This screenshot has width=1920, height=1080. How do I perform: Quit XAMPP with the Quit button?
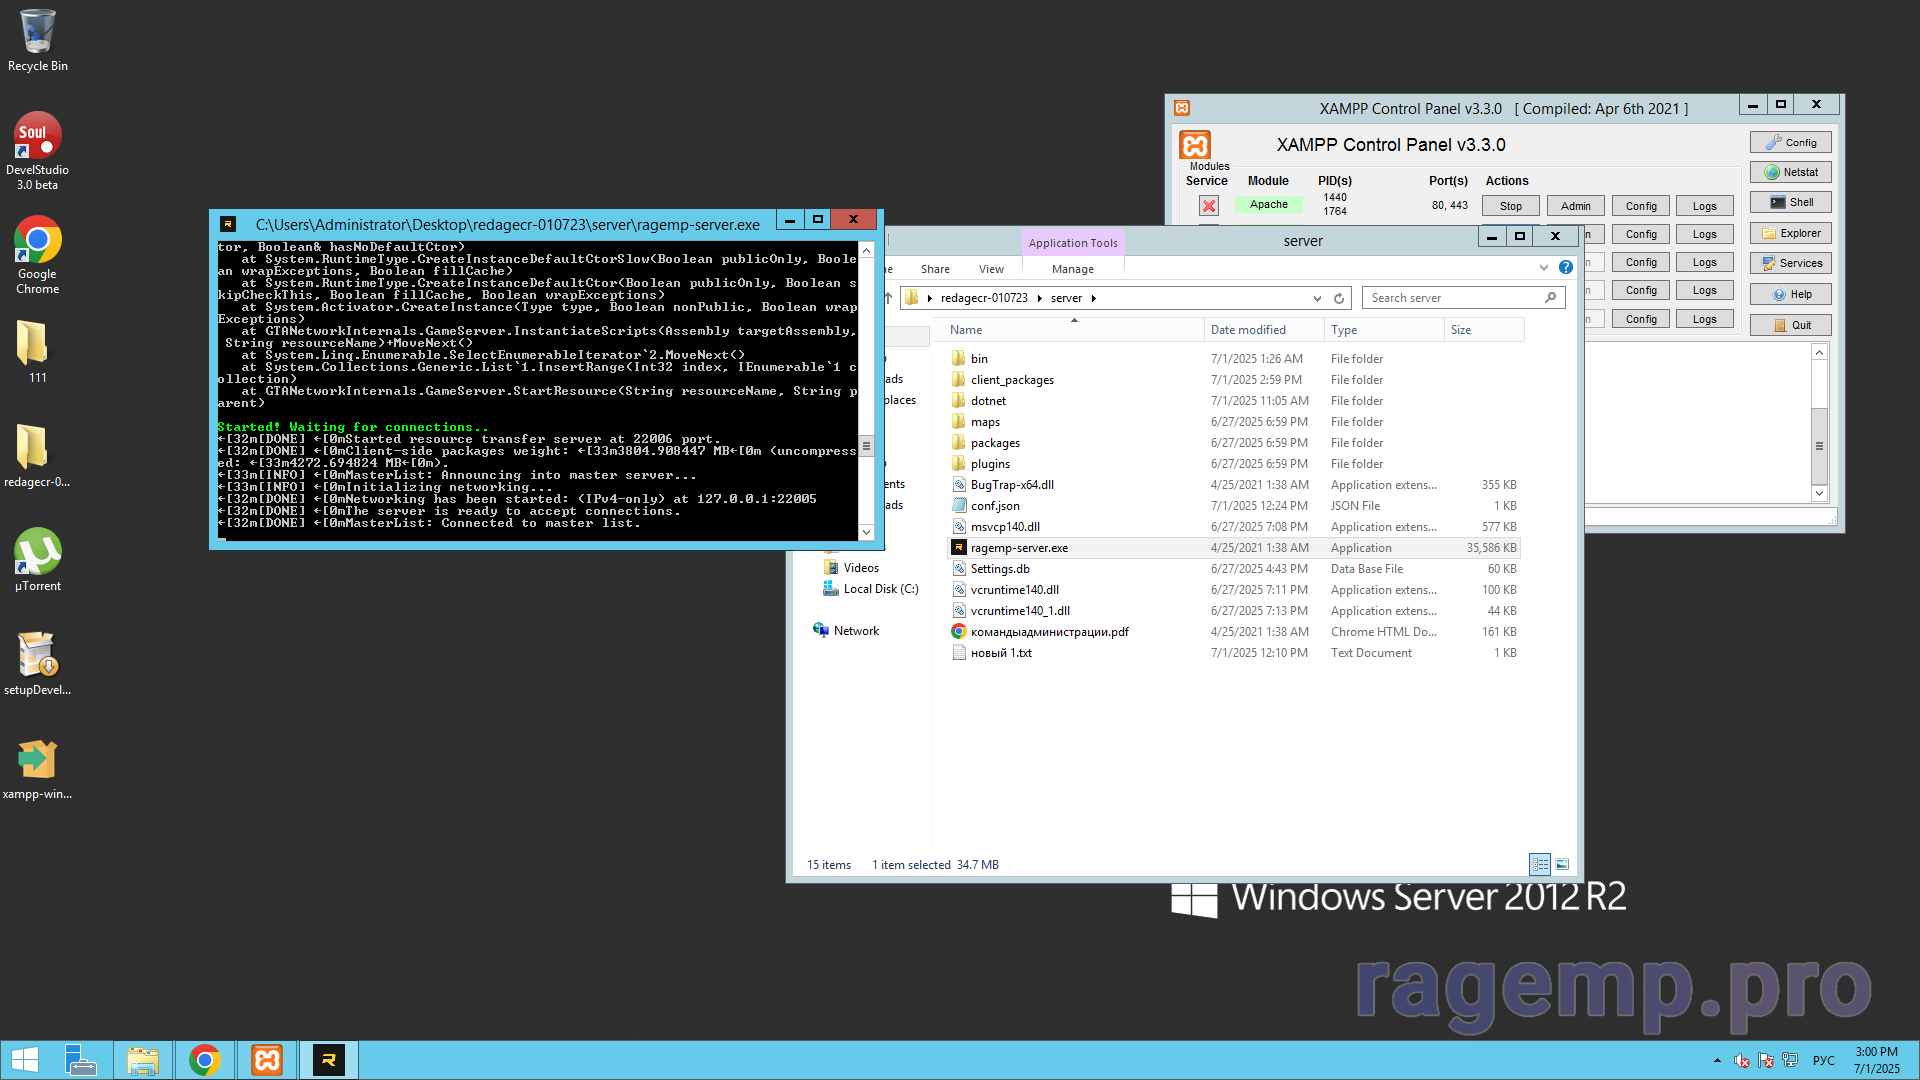1791,325
